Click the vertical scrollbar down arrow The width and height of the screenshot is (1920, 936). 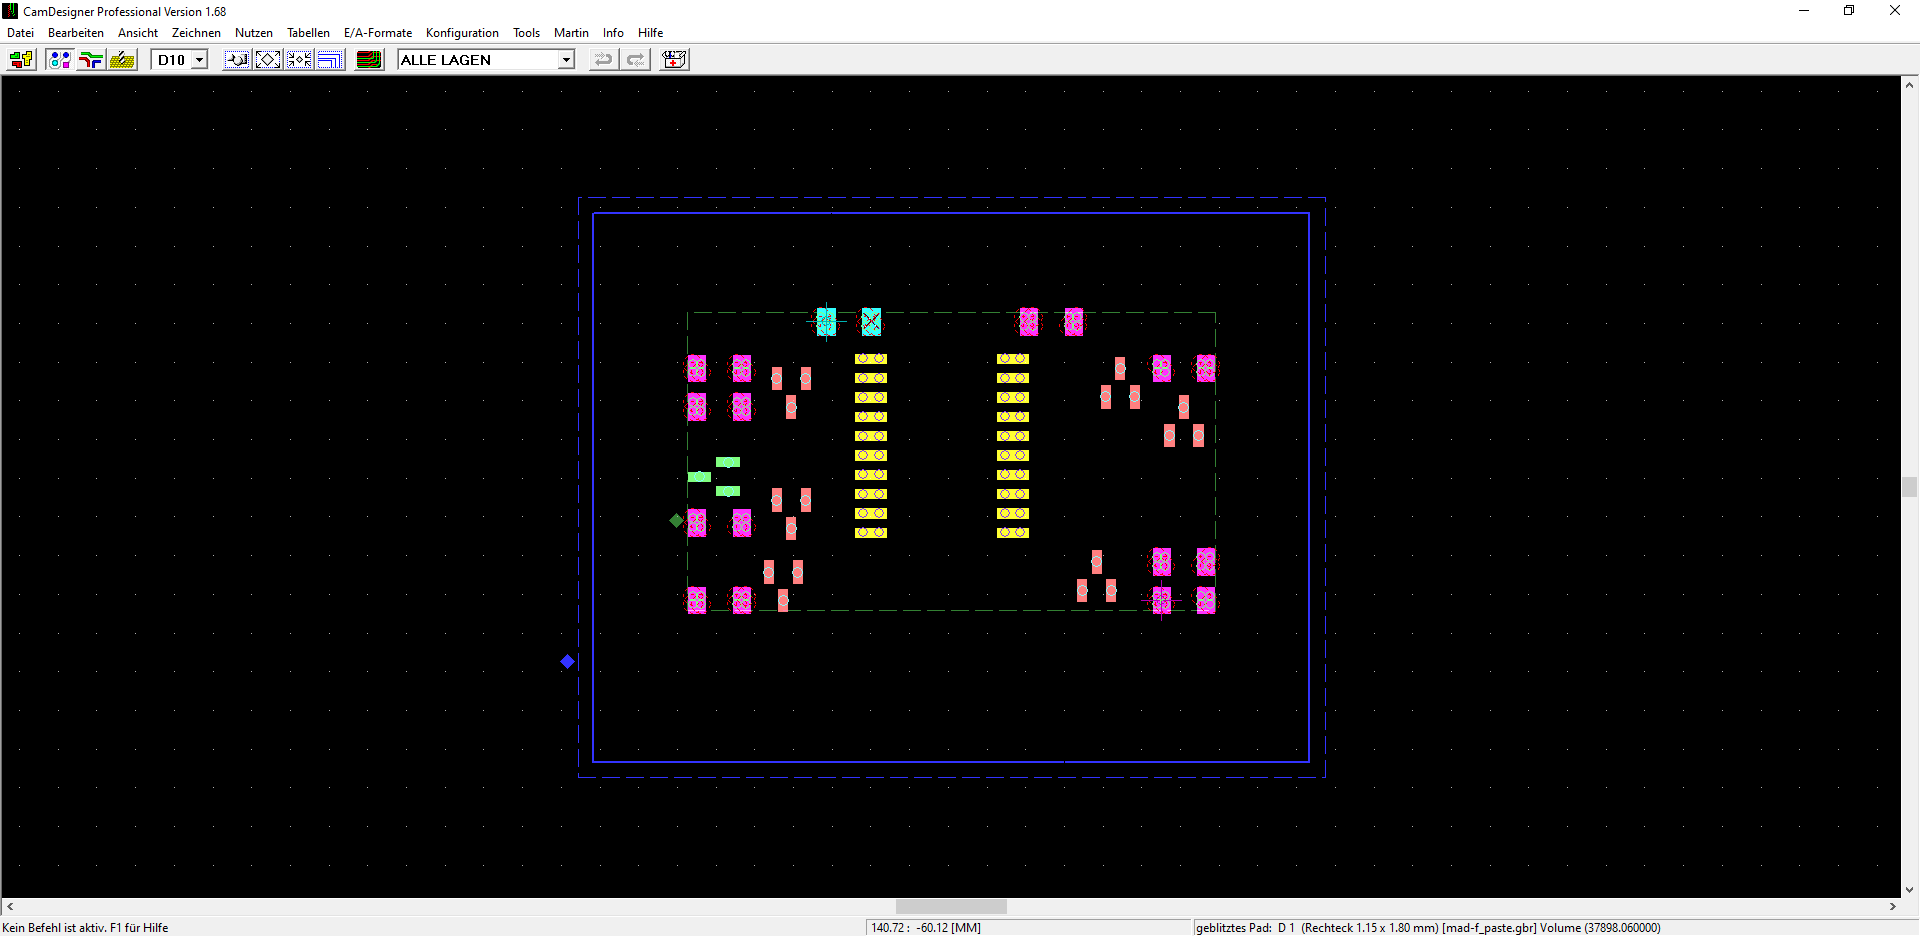click(x=1909, y=889)
